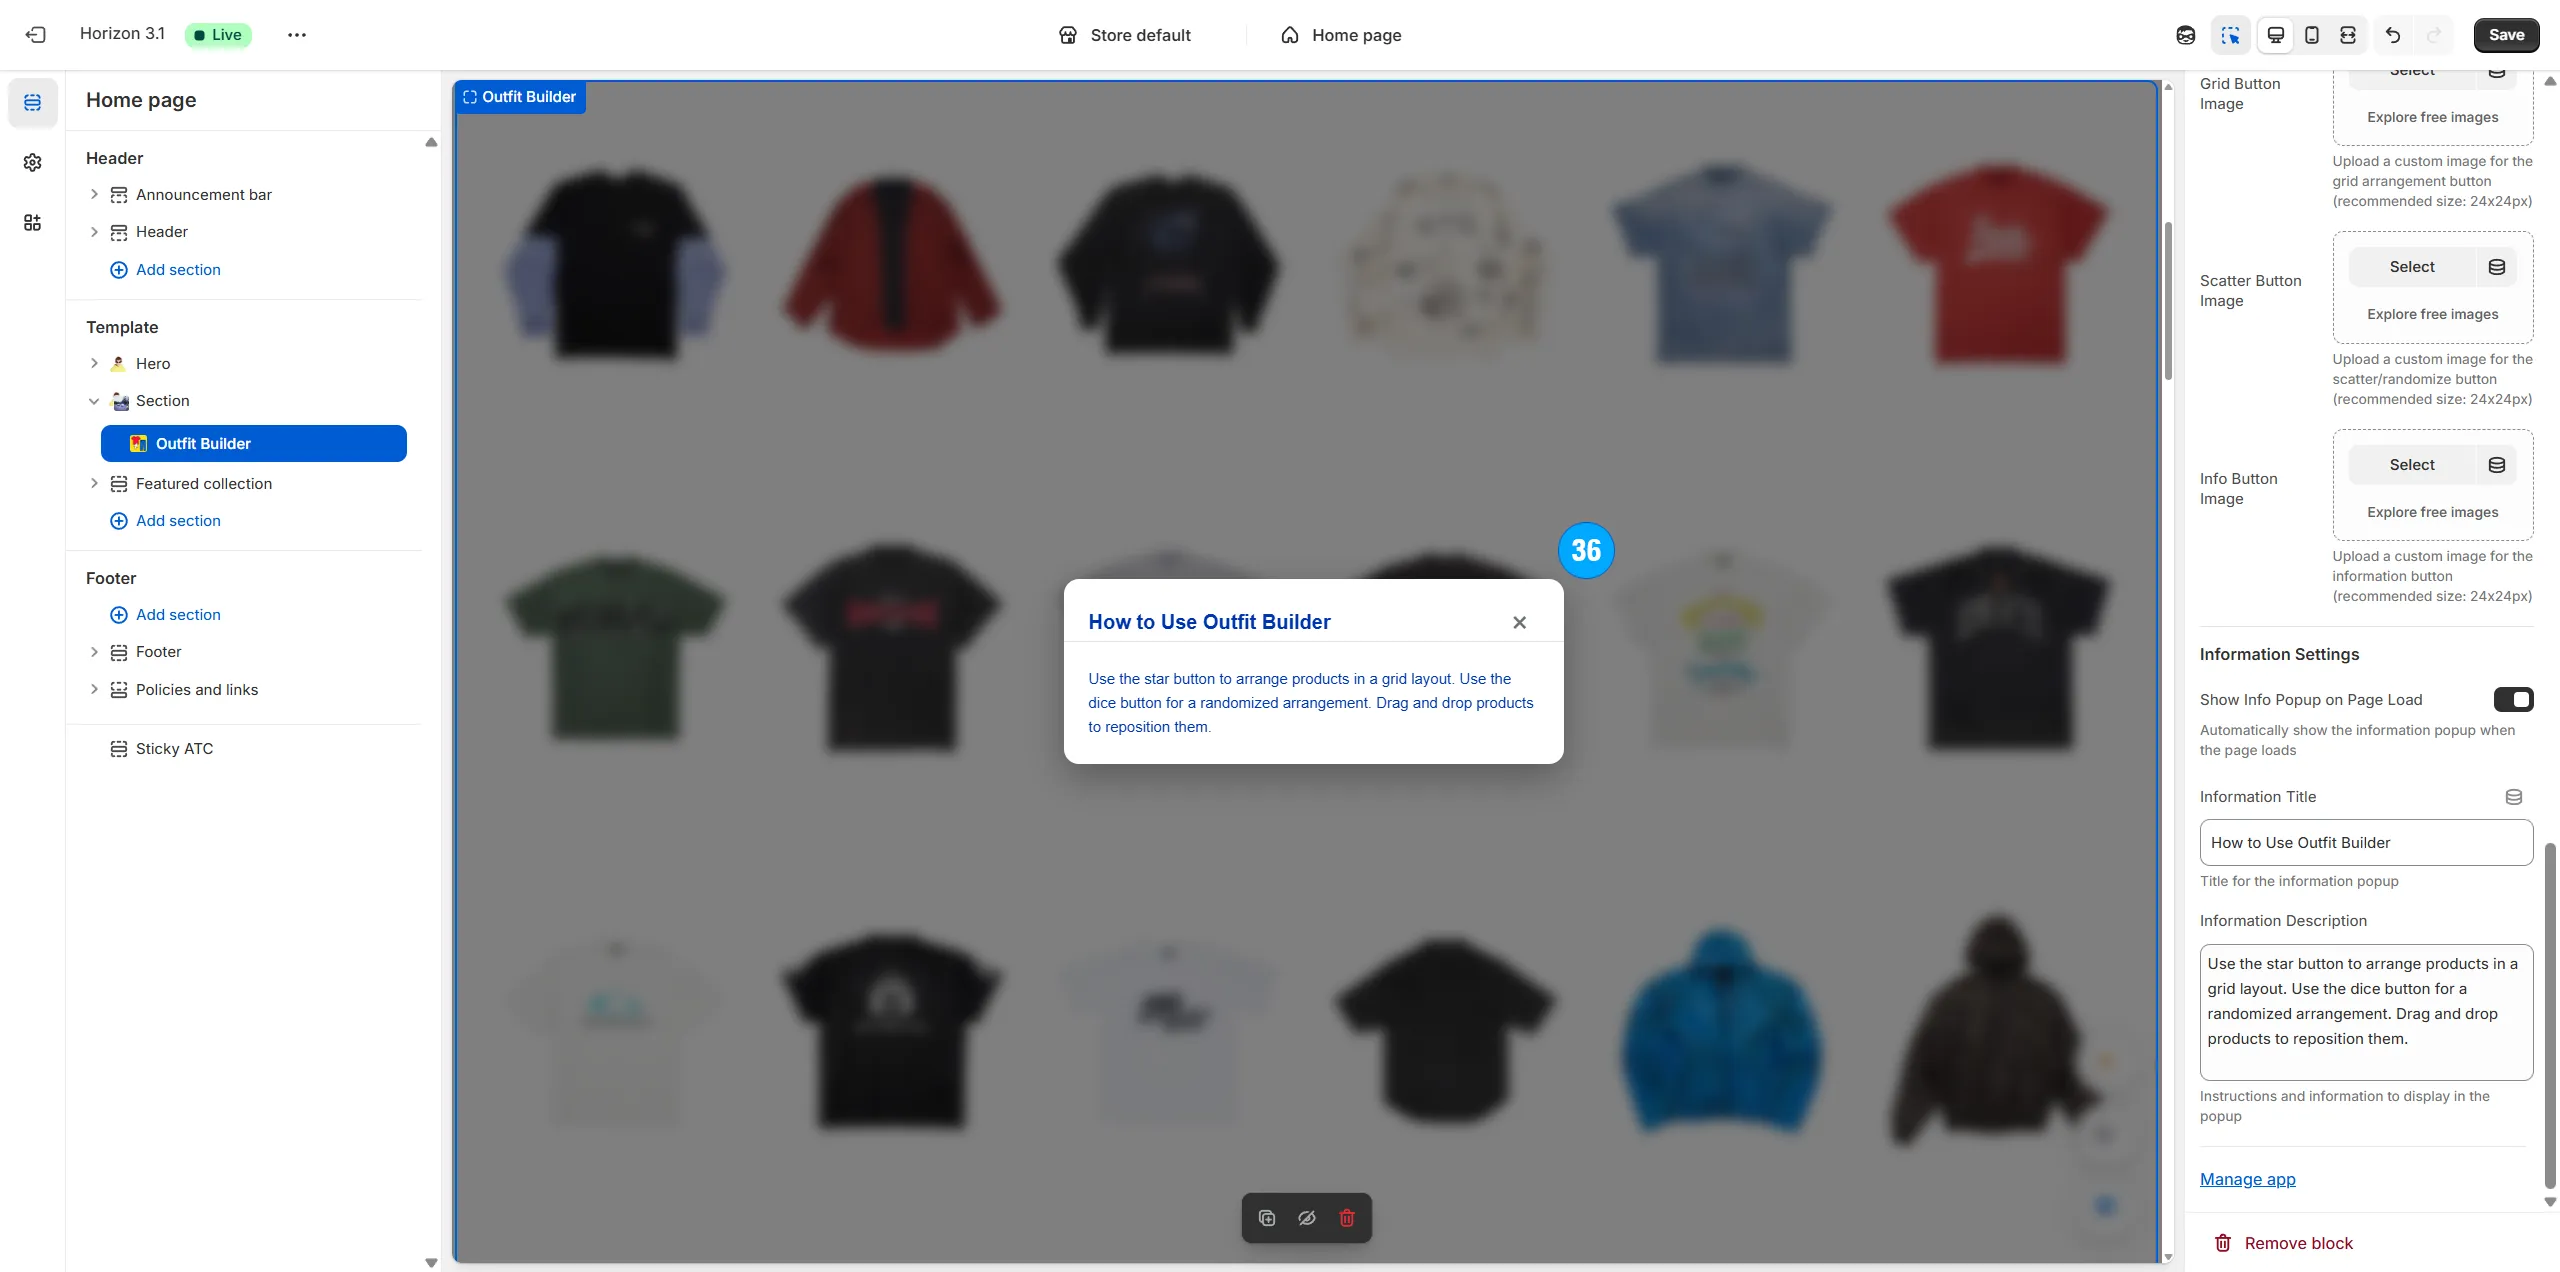Switch to mobile preview icon
2560x1272 pixels.
click(2311, 35)
